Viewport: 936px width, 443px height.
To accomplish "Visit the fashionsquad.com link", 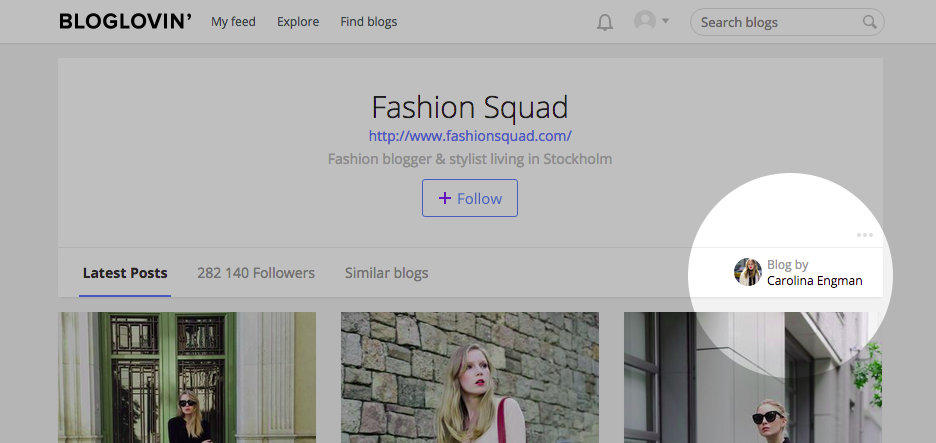I will (x=470, y=136).
